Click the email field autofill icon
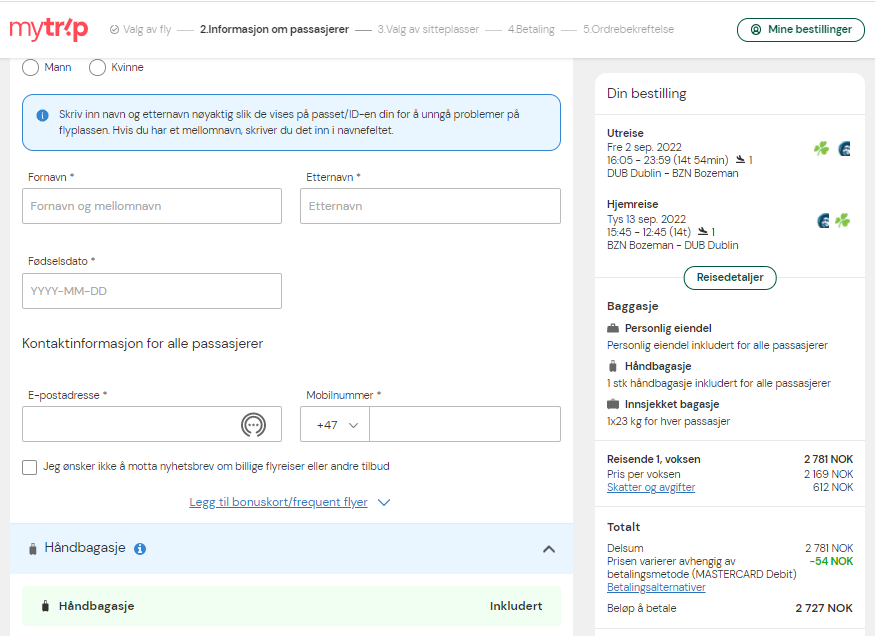The width and height of the screenshot is (875, 636). (253, 425)
